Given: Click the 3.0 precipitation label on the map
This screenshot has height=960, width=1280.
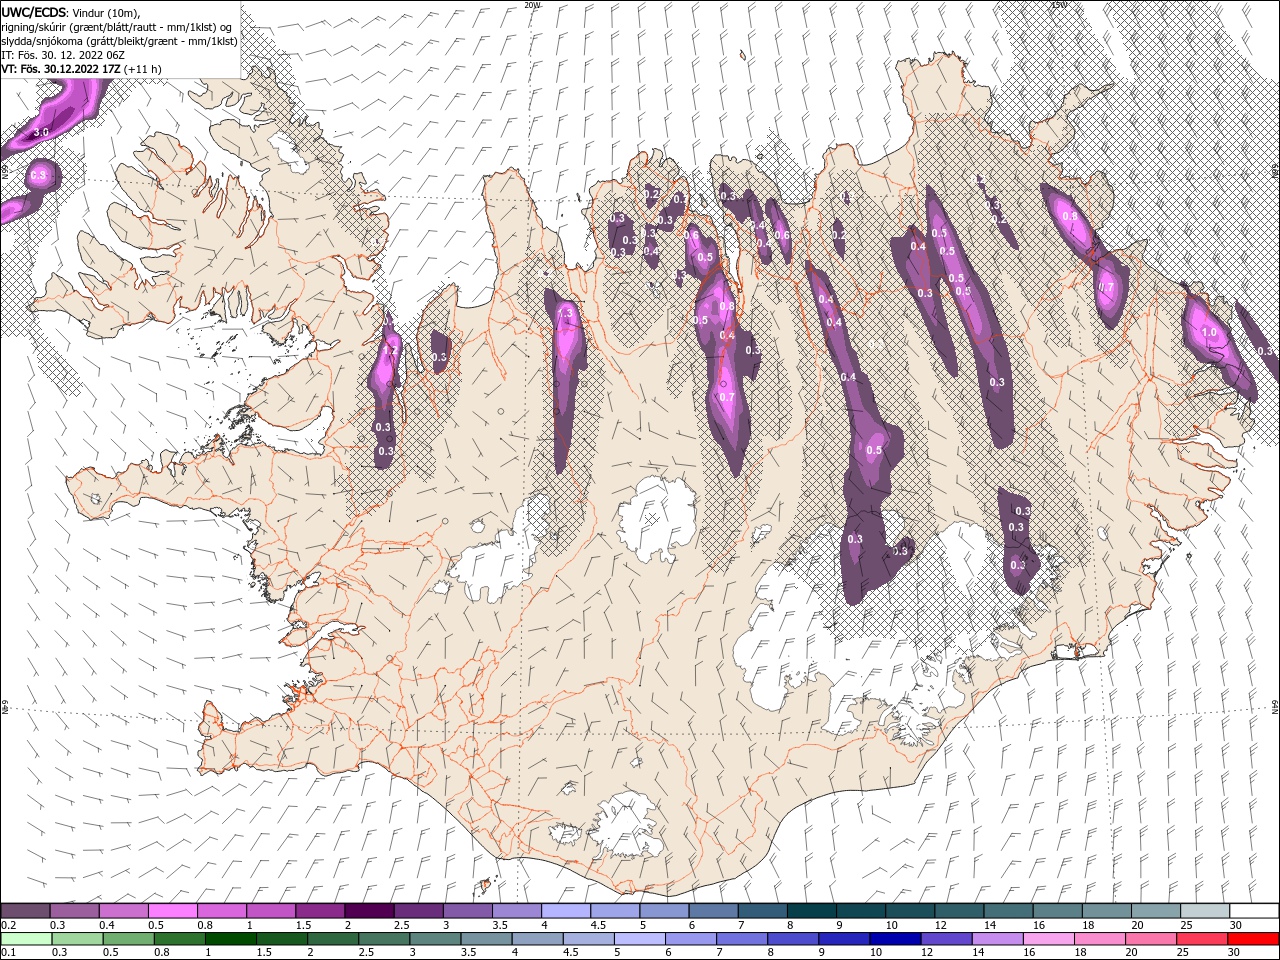Looking at the screenshot, I should [x=41, y=132].
